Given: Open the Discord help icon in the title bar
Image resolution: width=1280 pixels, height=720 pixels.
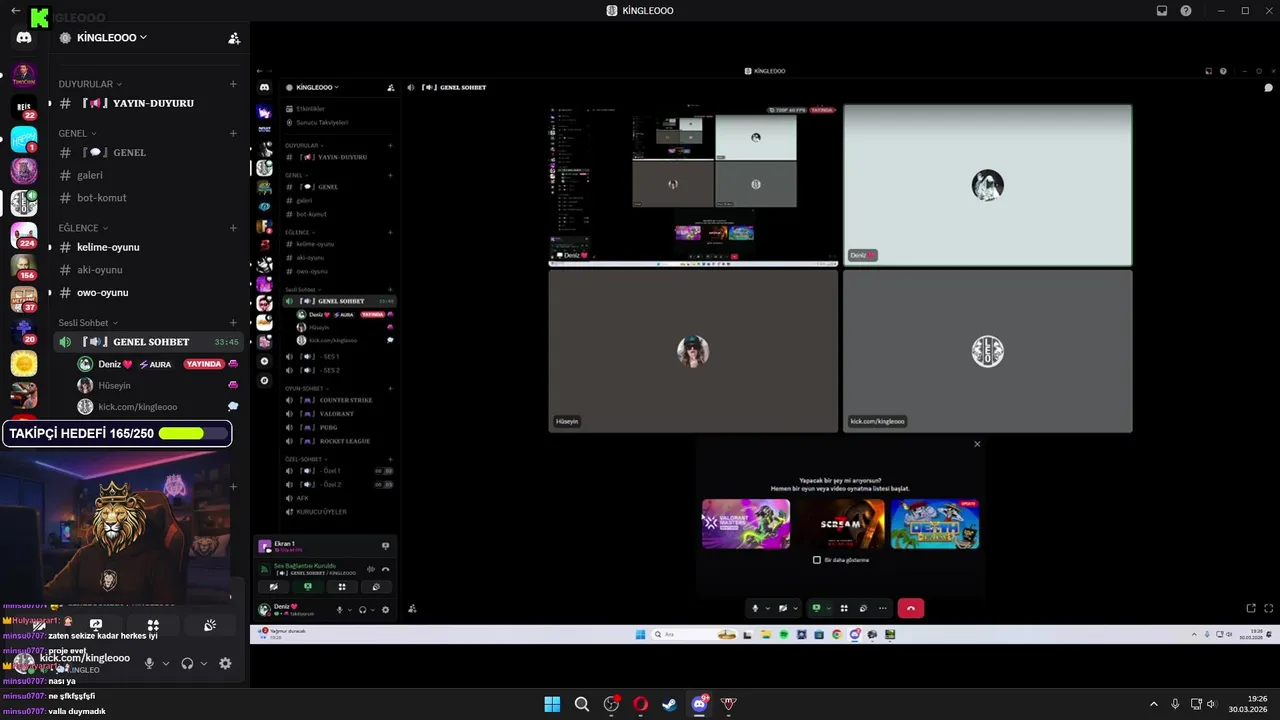Looking at the screenshot, I should point(1186,10).
